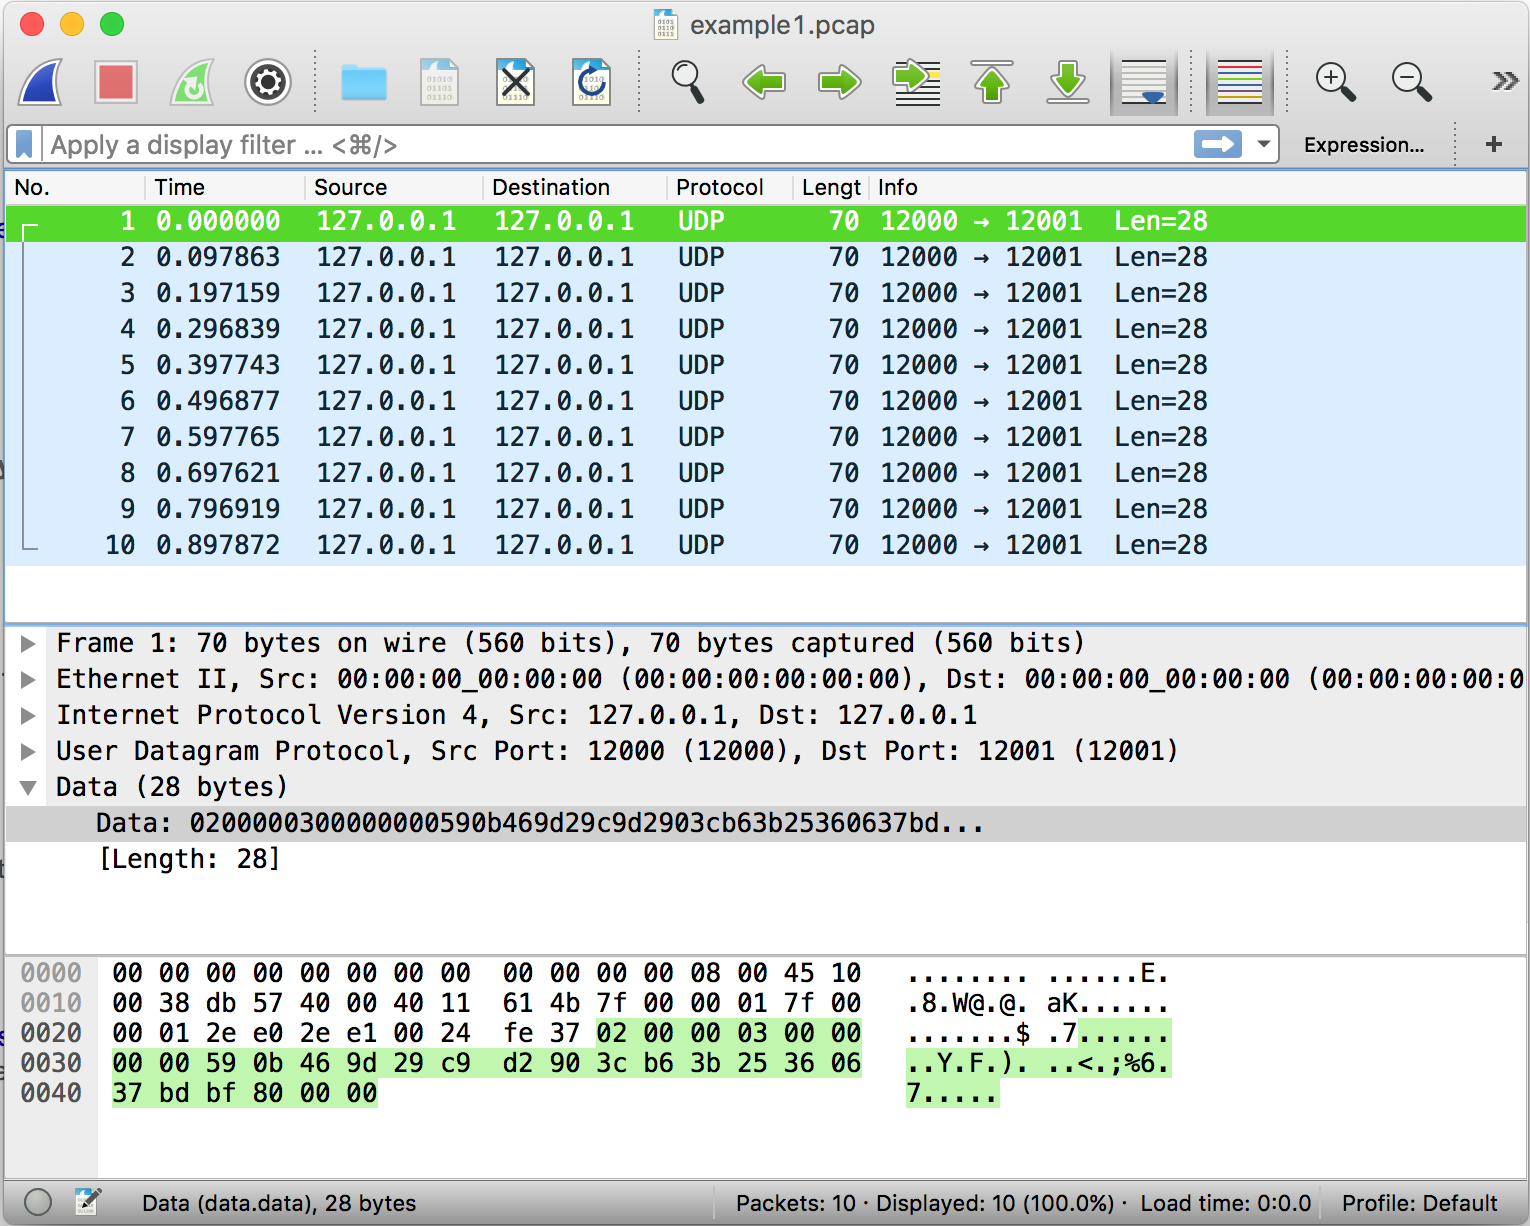Expand User Datagram Protocol details
This screenshot has height=1226, width=1530.
click(x=28, y=752)
